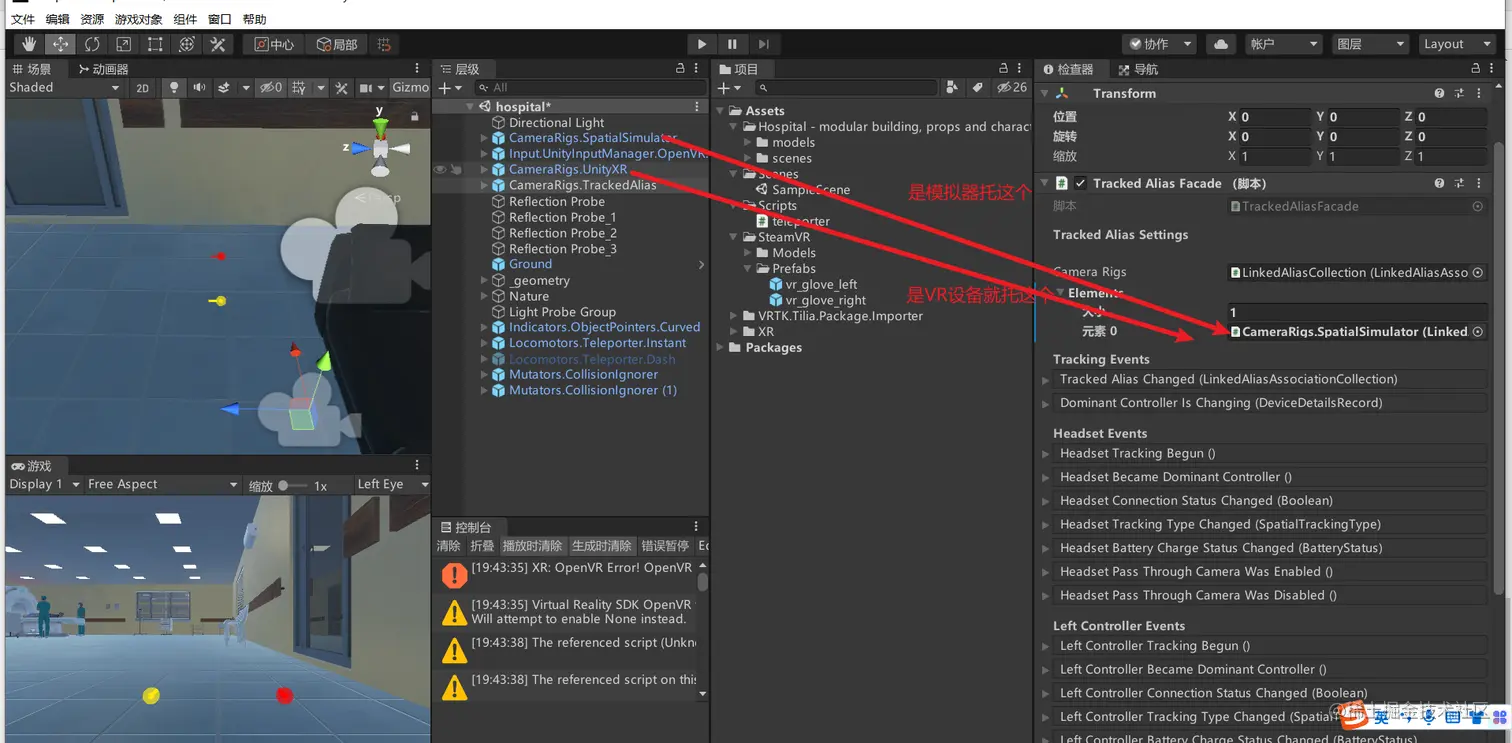Screen dimensions: 1512x743
Task: Open Scene camera settings icon
Action: click(366, 88)
